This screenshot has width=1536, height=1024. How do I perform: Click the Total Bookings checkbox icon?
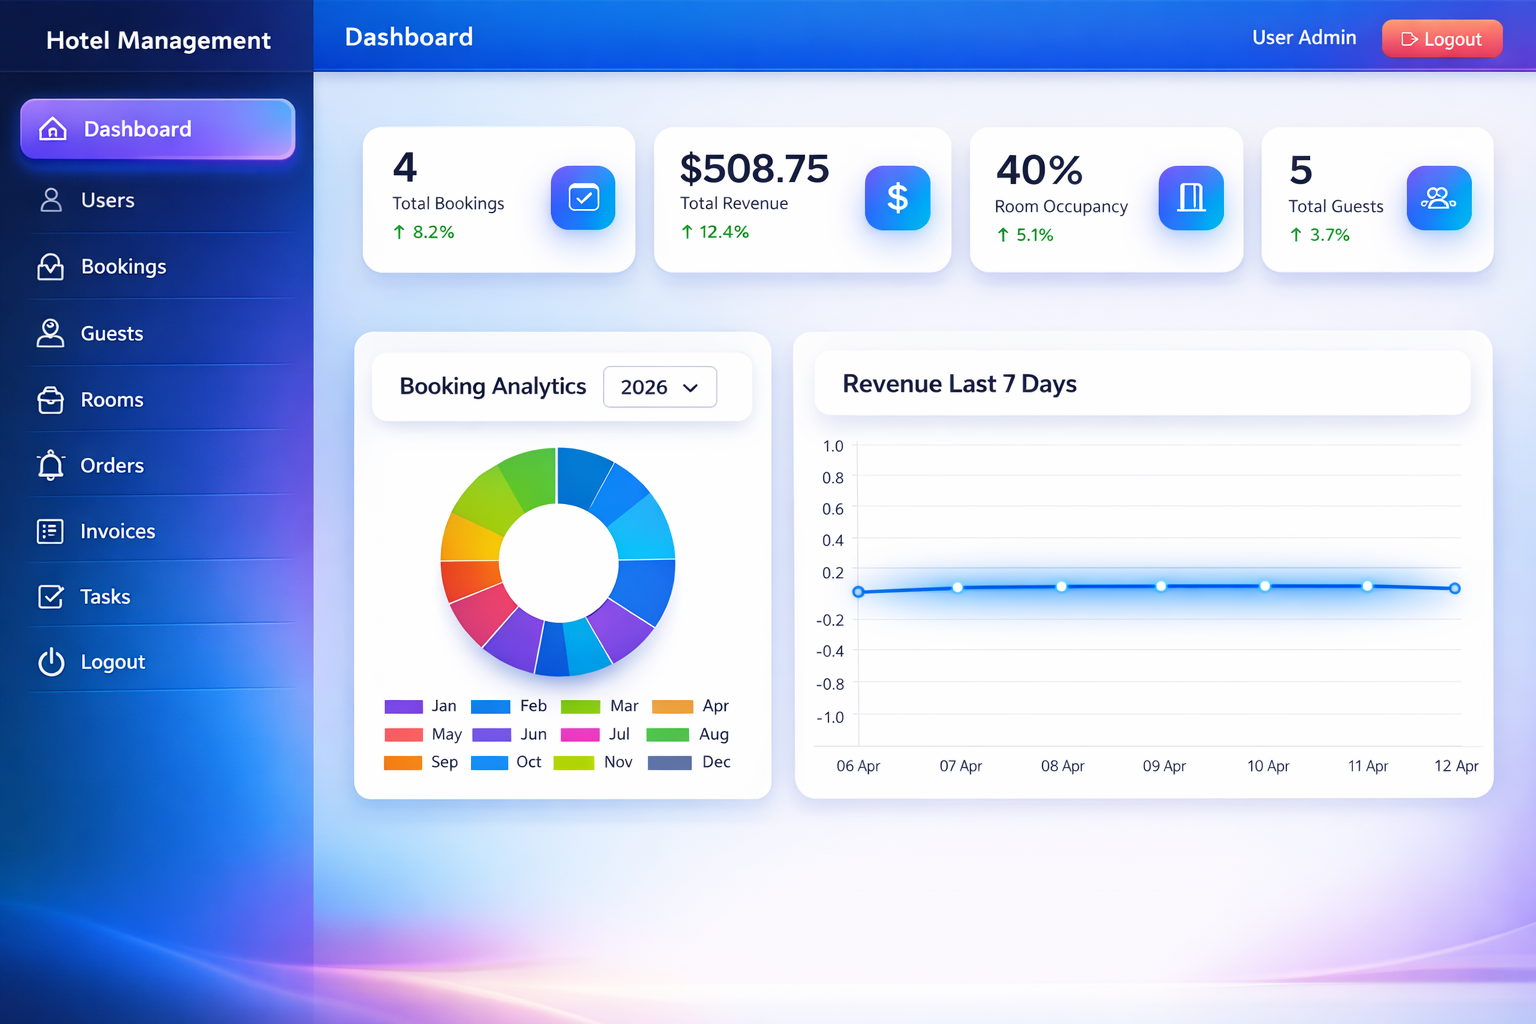click(x=582, y=197)
